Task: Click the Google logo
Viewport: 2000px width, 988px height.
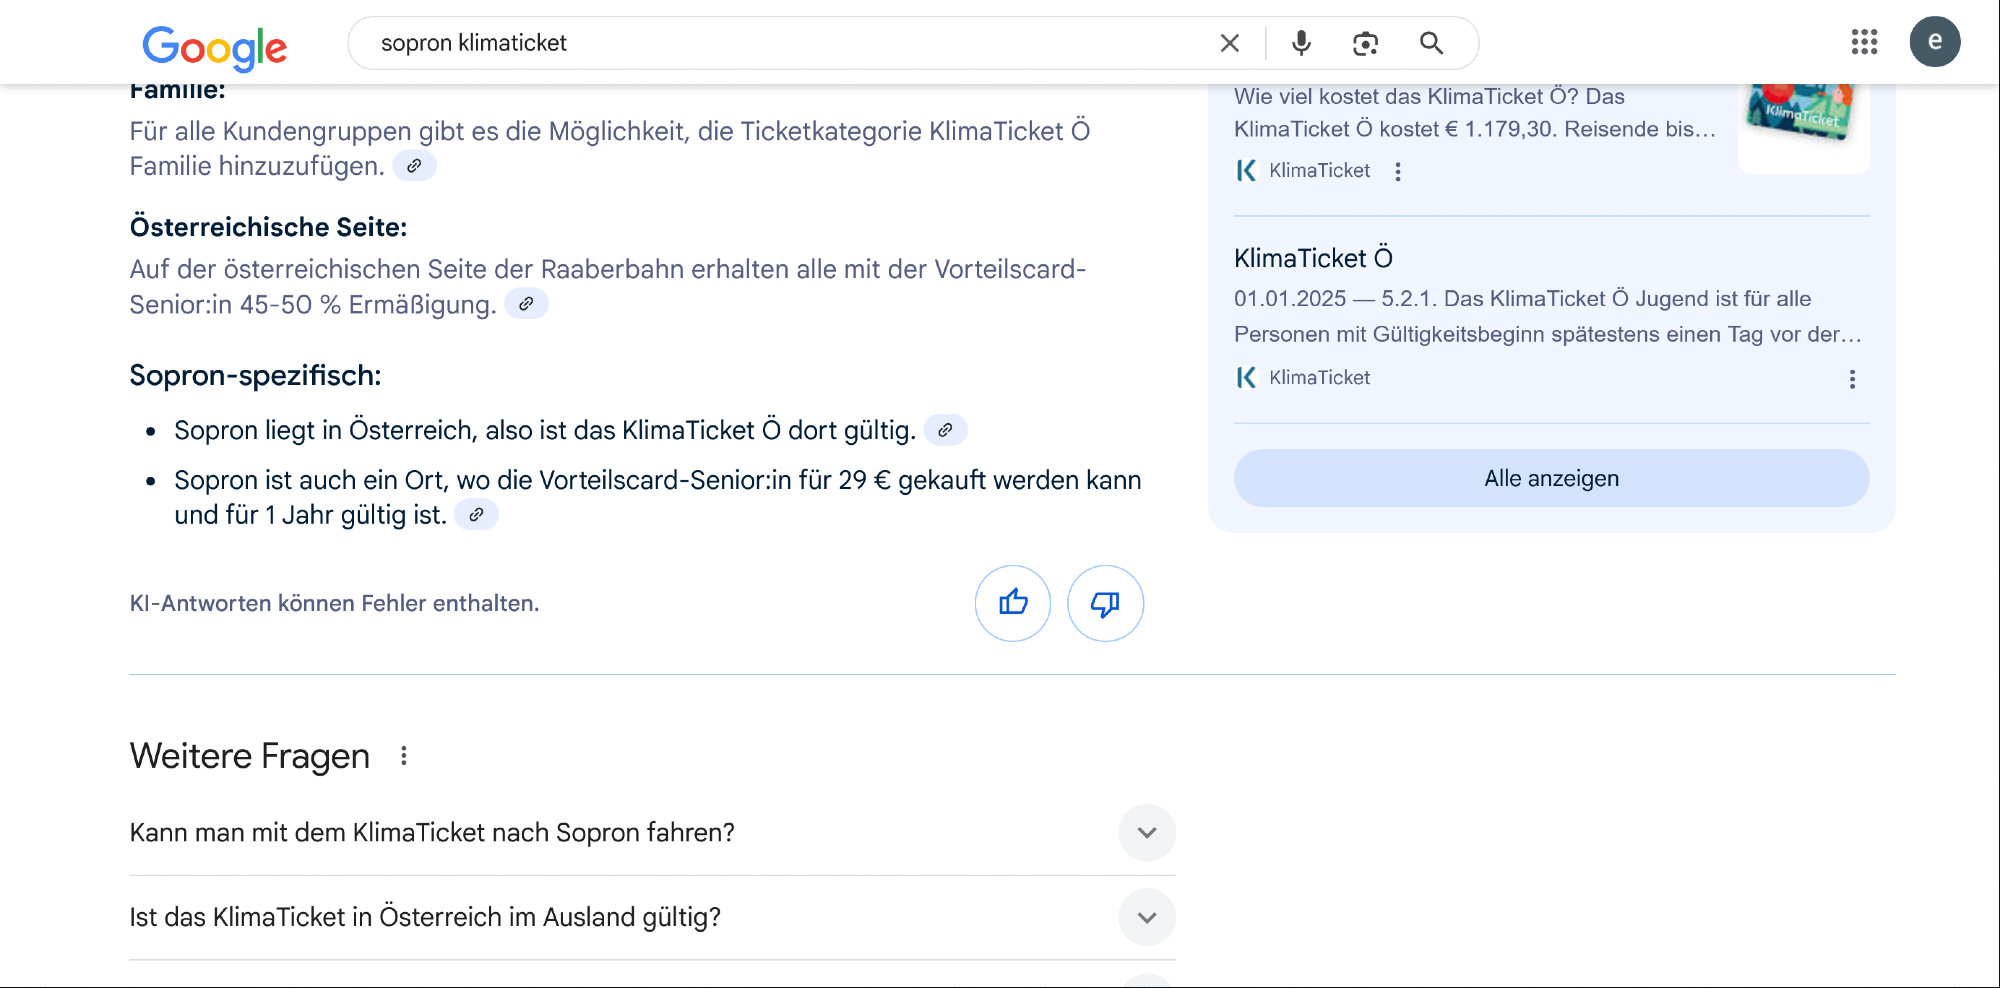Action: 214,46
